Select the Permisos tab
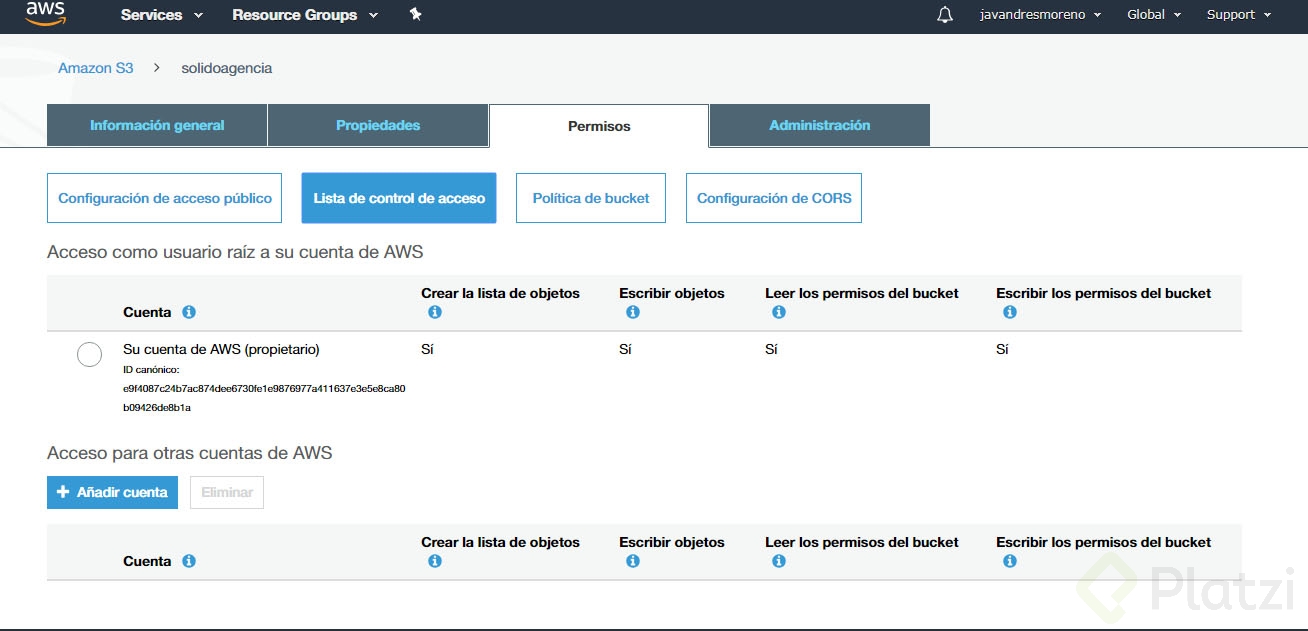 coord(599,125)
